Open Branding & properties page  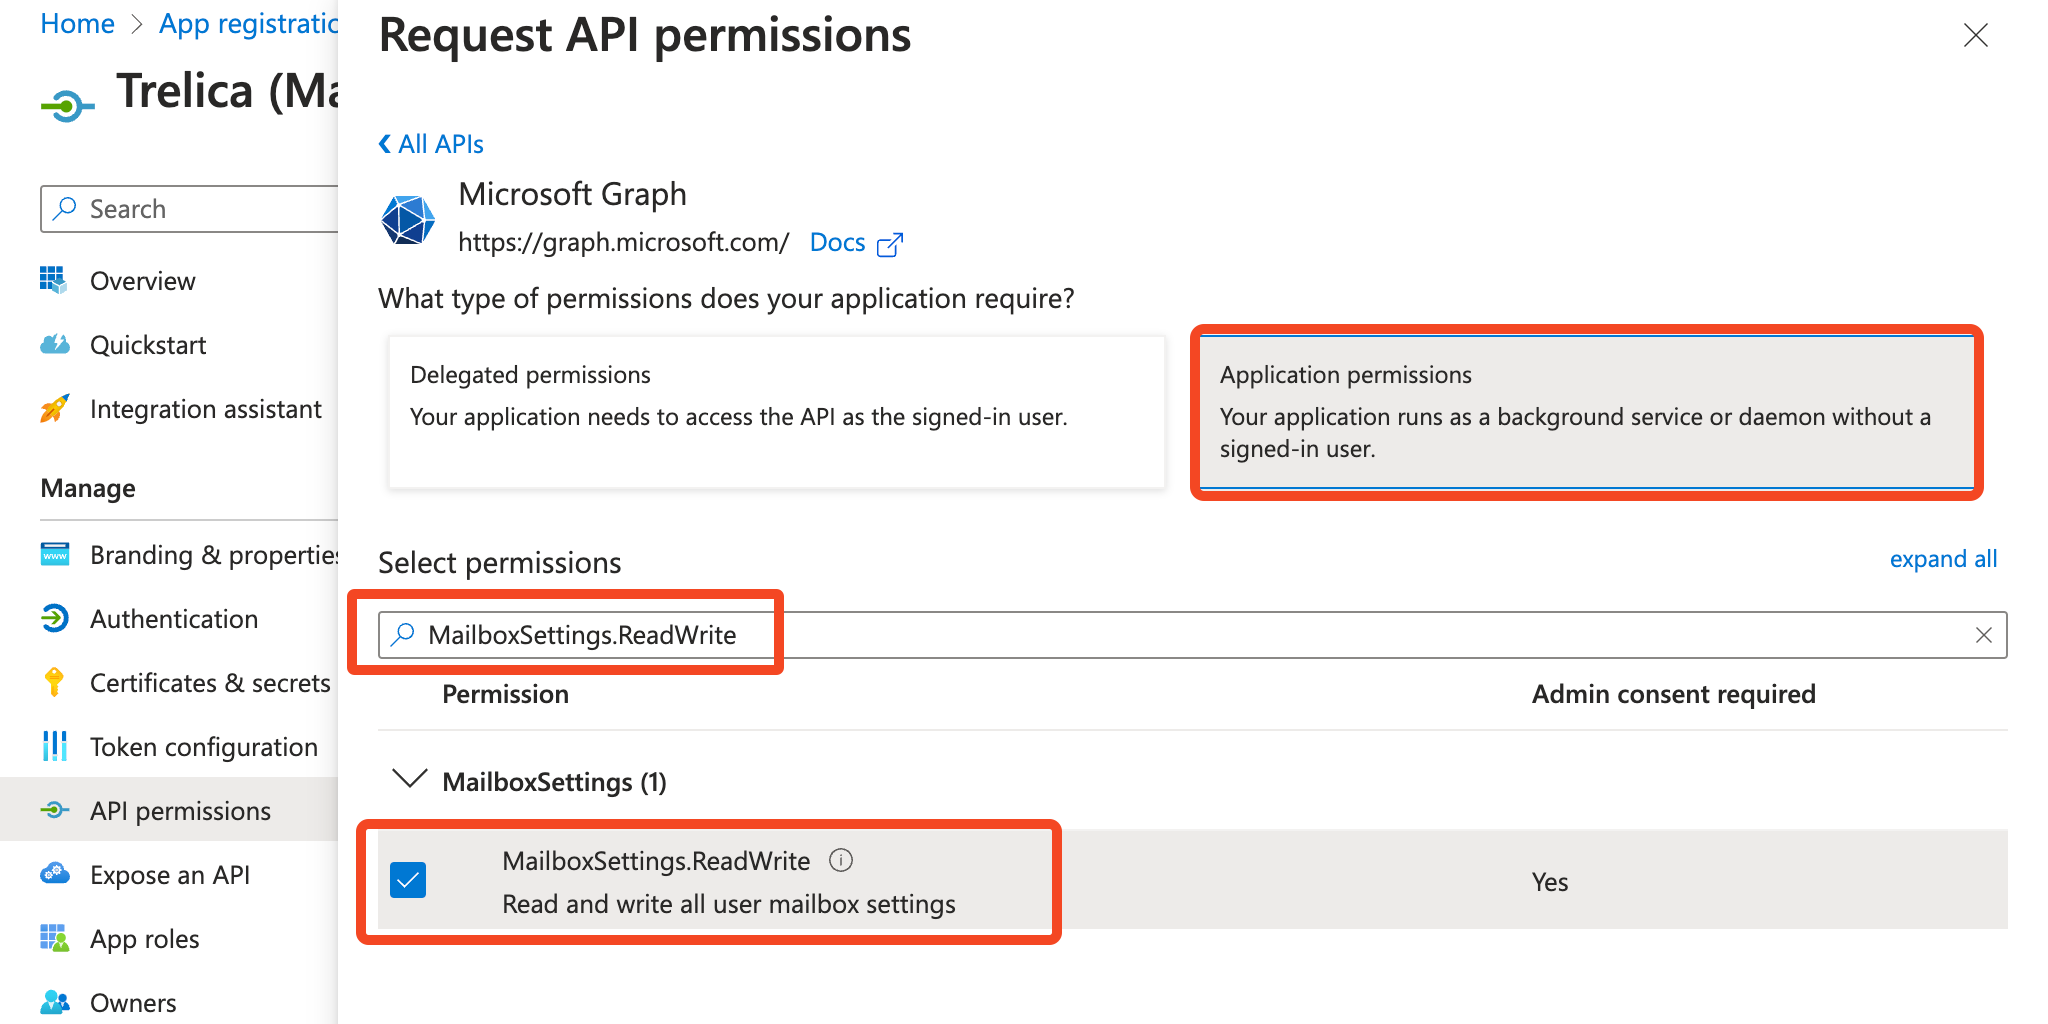click(x=214, y=555)
